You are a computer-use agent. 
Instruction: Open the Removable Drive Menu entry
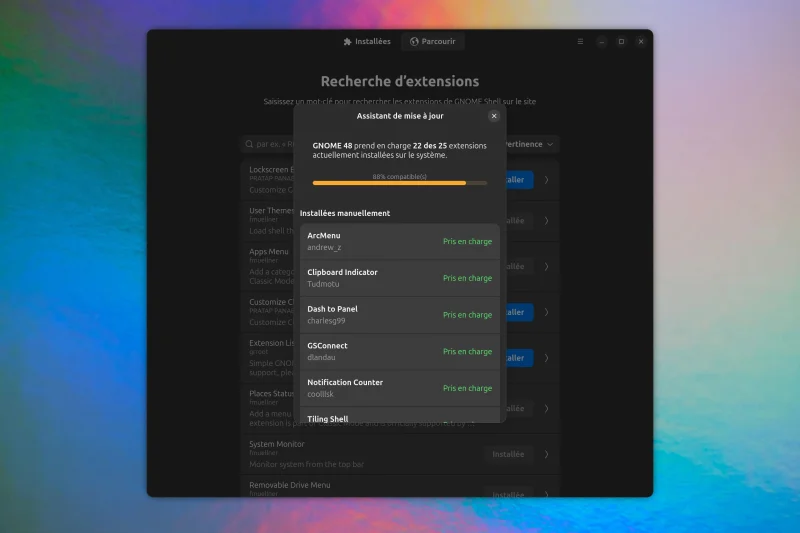coord(401,486)
